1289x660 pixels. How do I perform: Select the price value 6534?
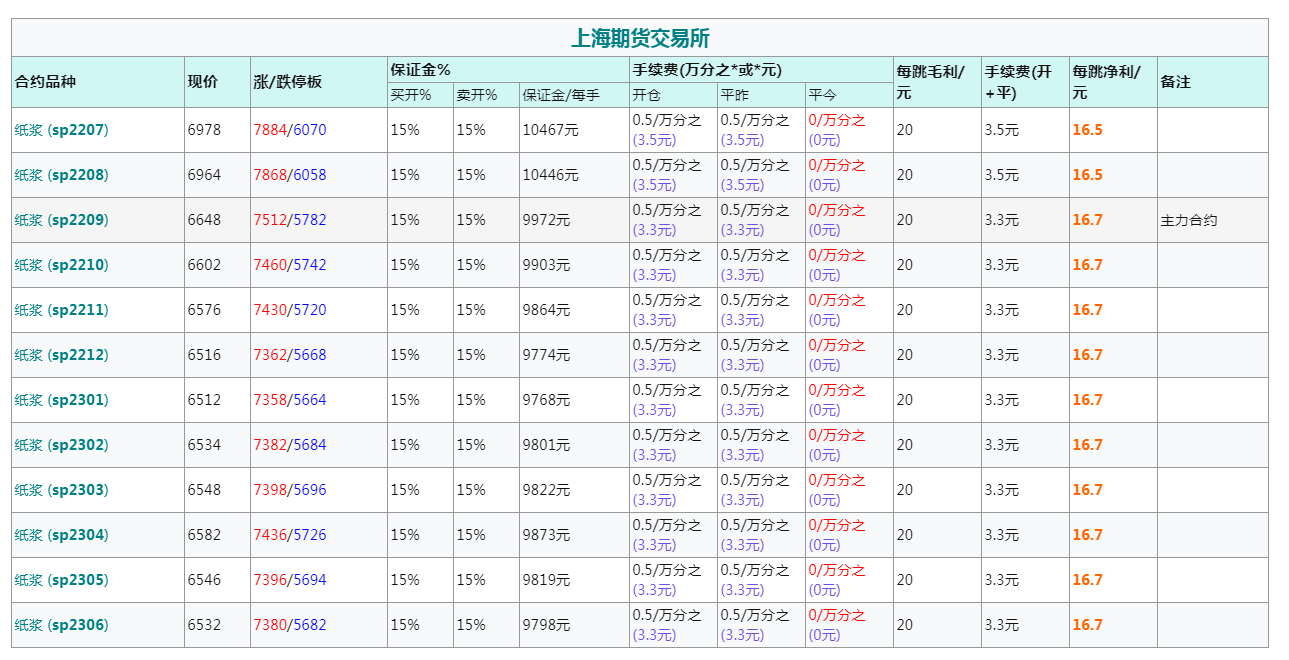pos(204,445)
